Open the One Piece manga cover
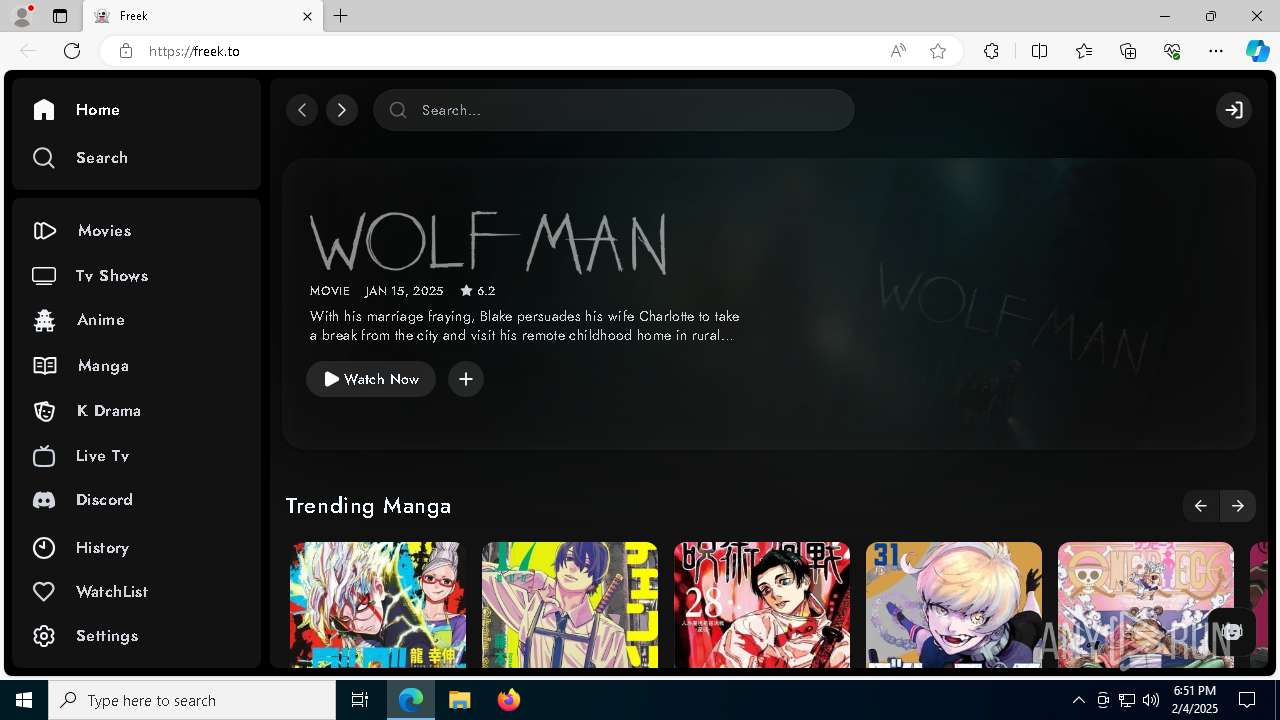This screenshot has height=720, width=1280. [x=1146, y=605]
